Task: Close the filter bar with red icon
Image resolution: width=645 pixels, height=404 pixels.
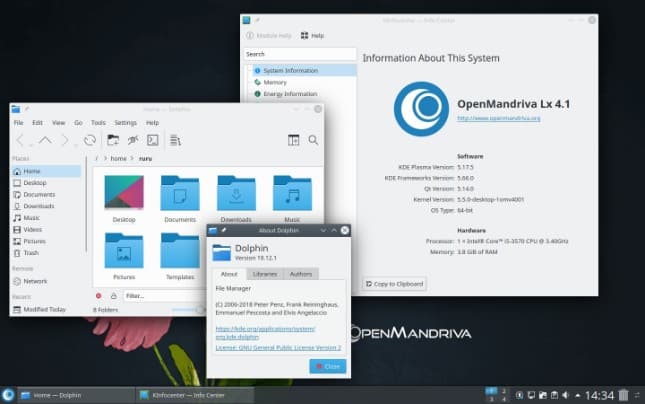Action: pos(98,296)
